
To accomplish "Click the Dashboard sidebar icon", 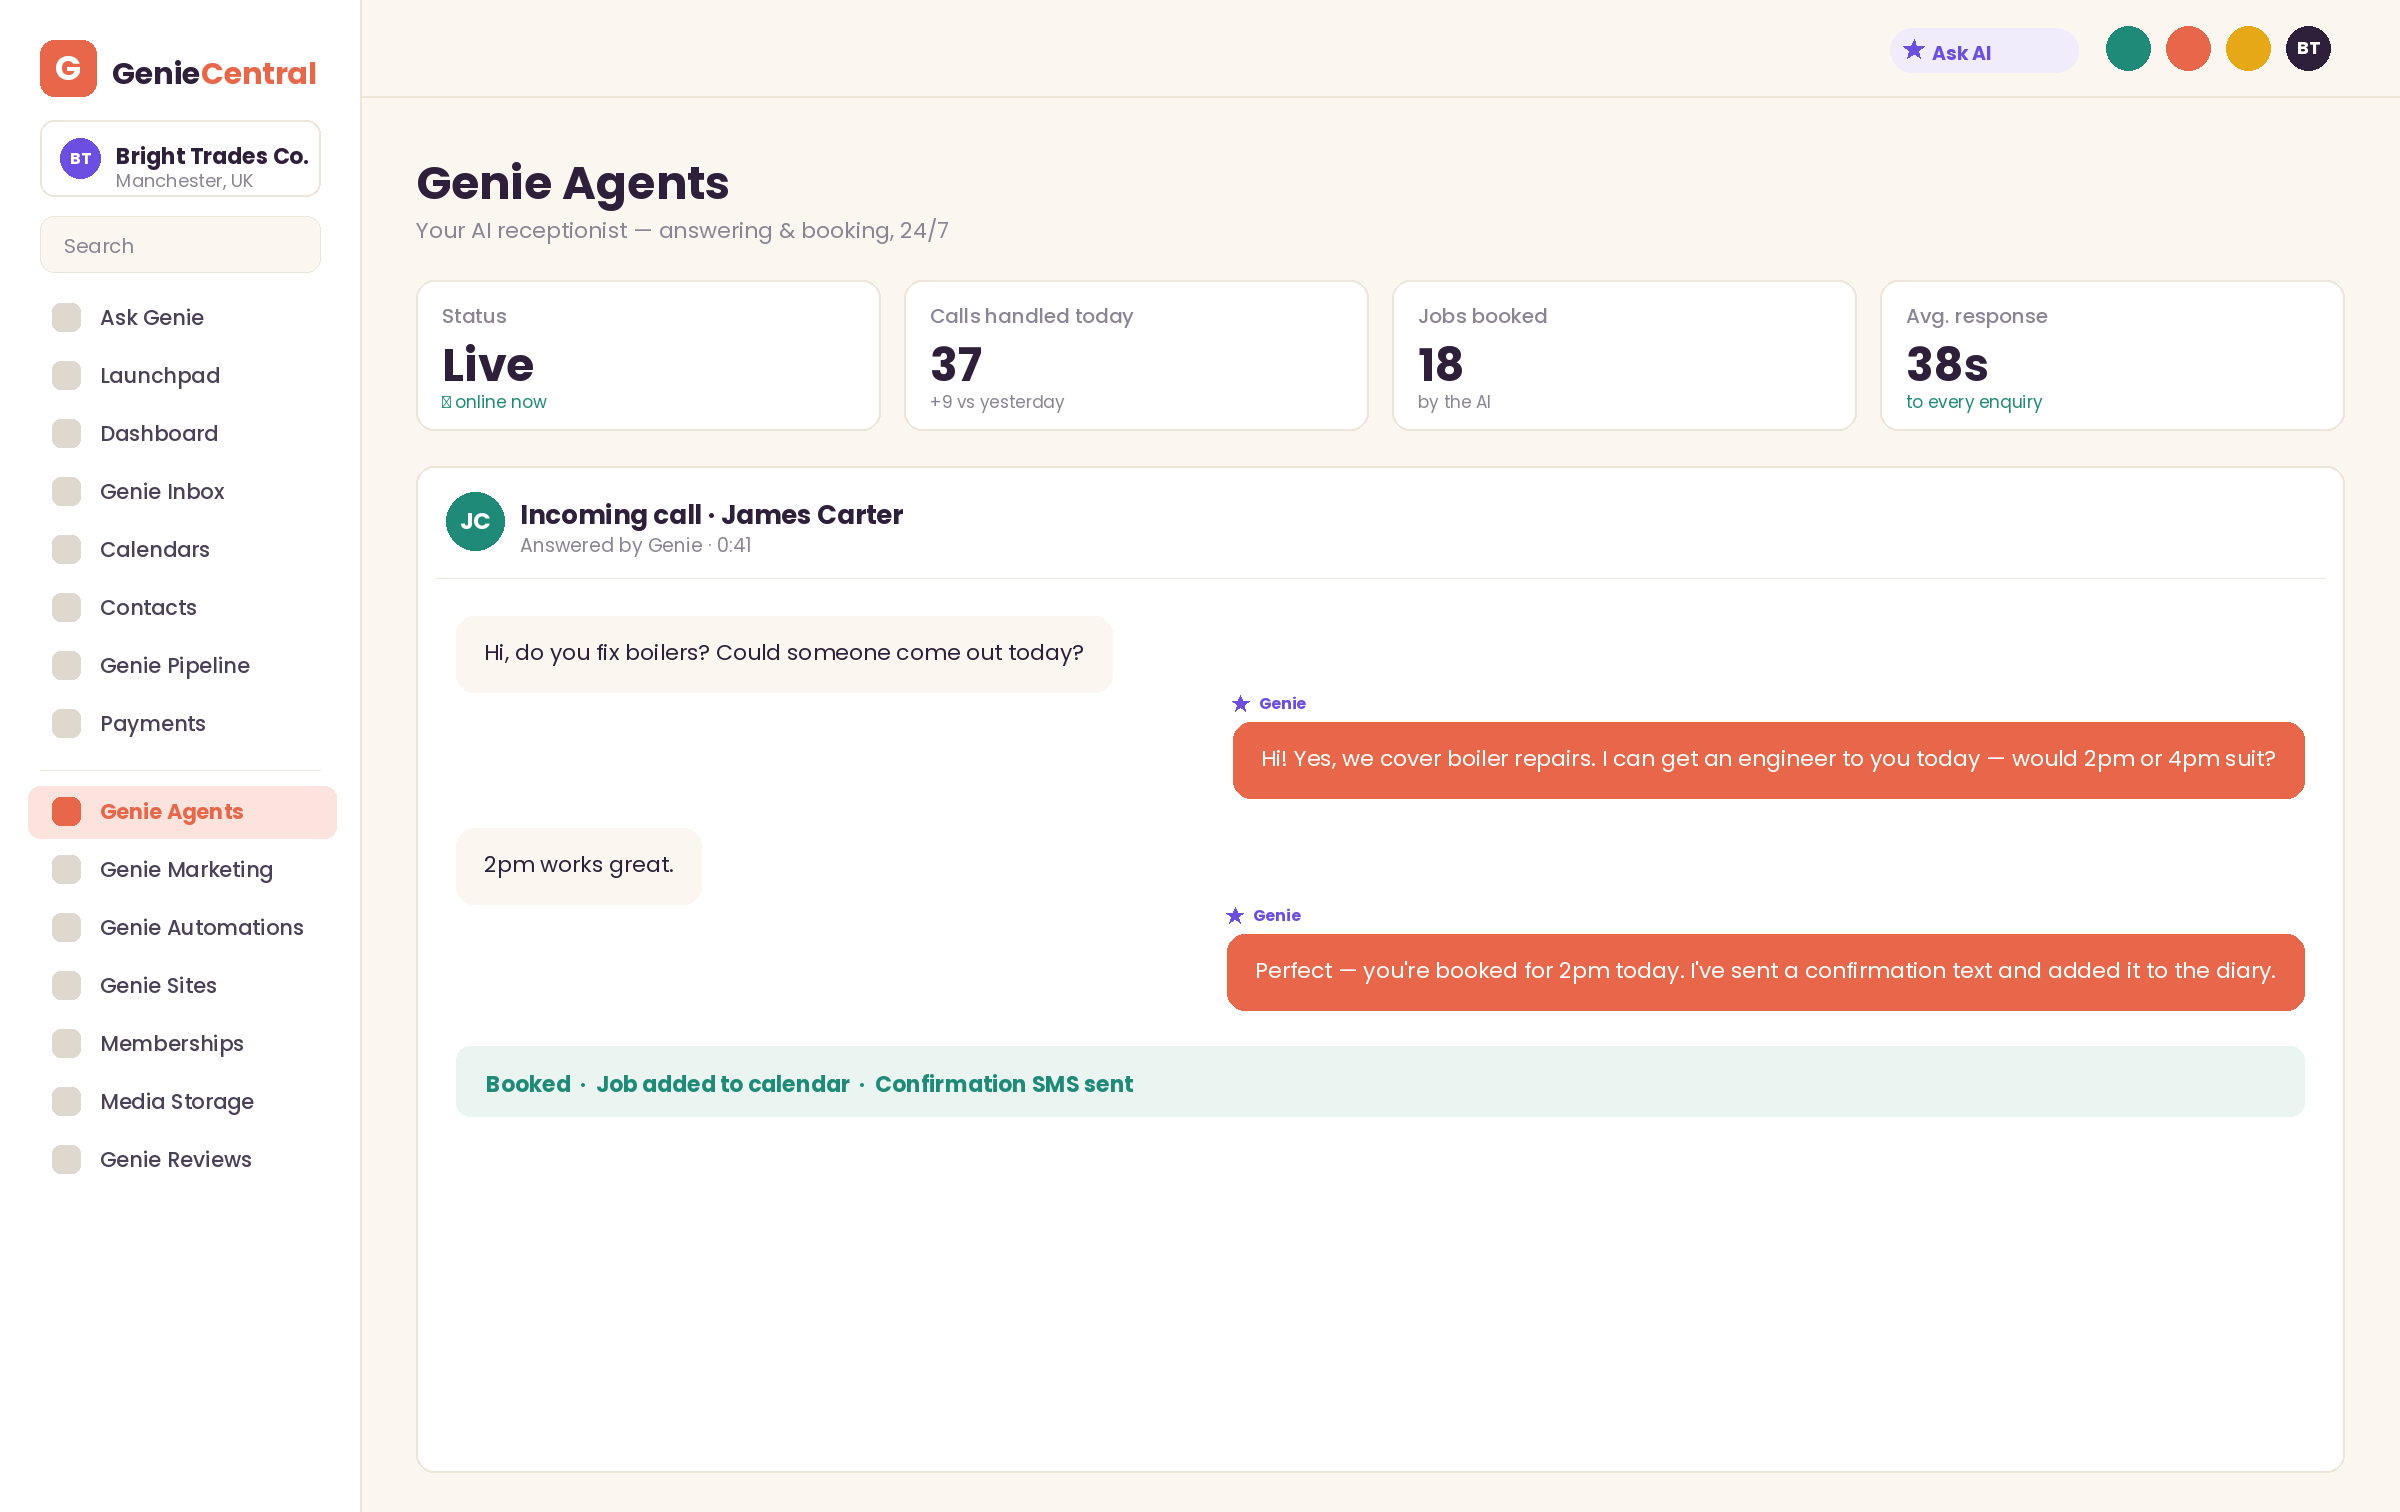I will click(66, 433).
